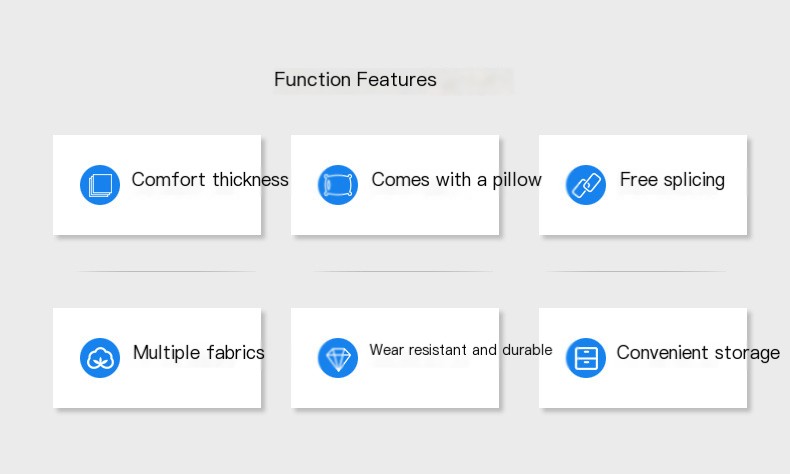The image size is (790, 474).
Task: Open the Convenient storage feature card
Action: coord(643,358)
